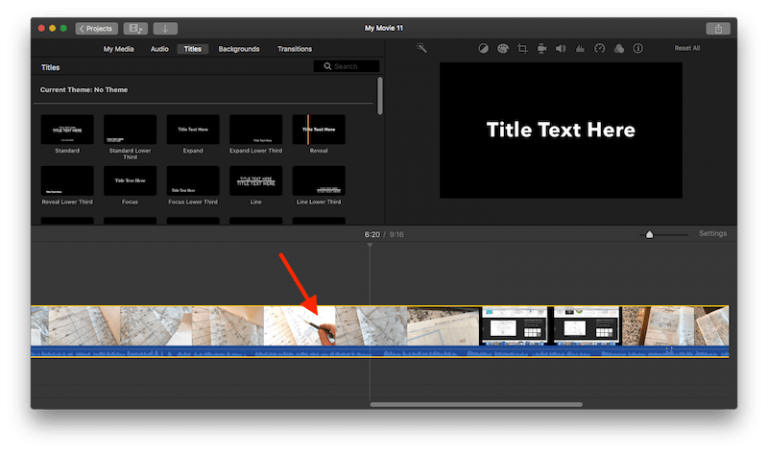Click the titles Search field

(346, 66)
